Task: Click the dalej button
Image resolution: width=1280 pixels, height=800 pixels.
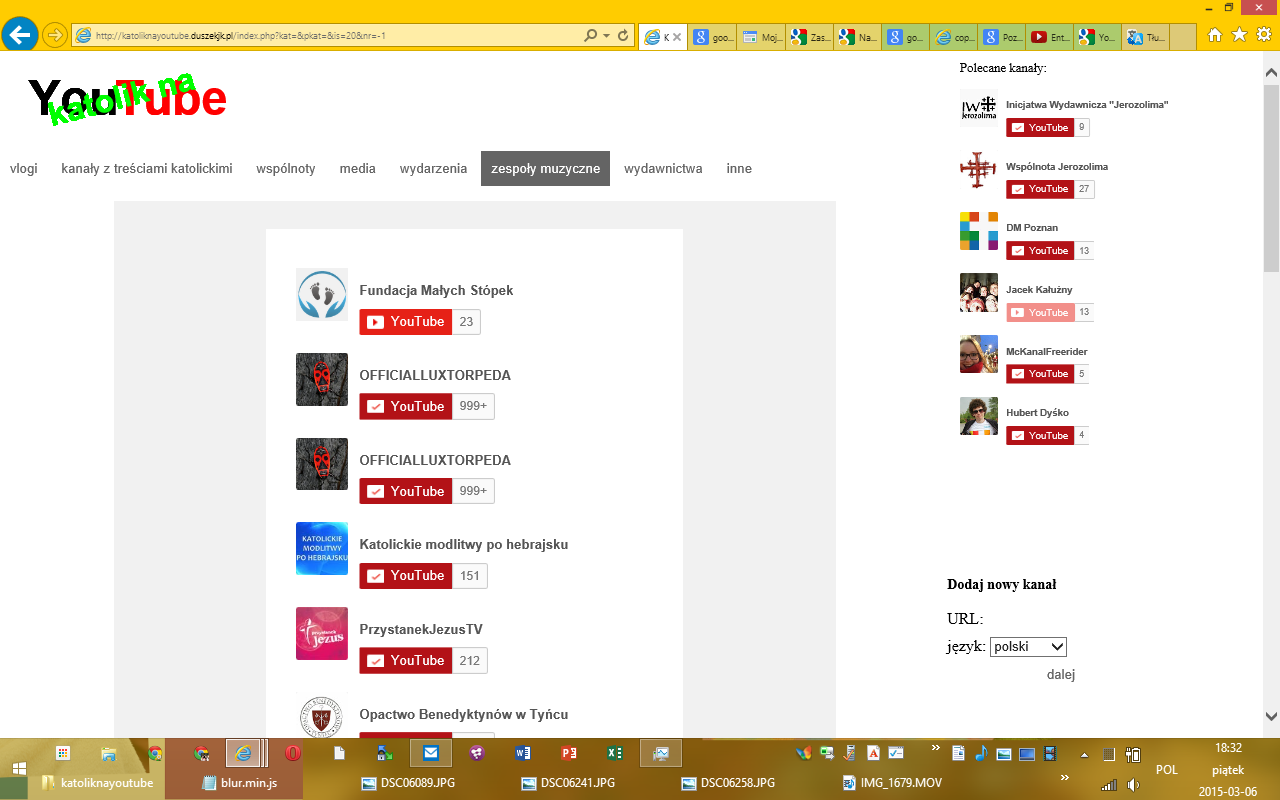Action: point(1061,675)
